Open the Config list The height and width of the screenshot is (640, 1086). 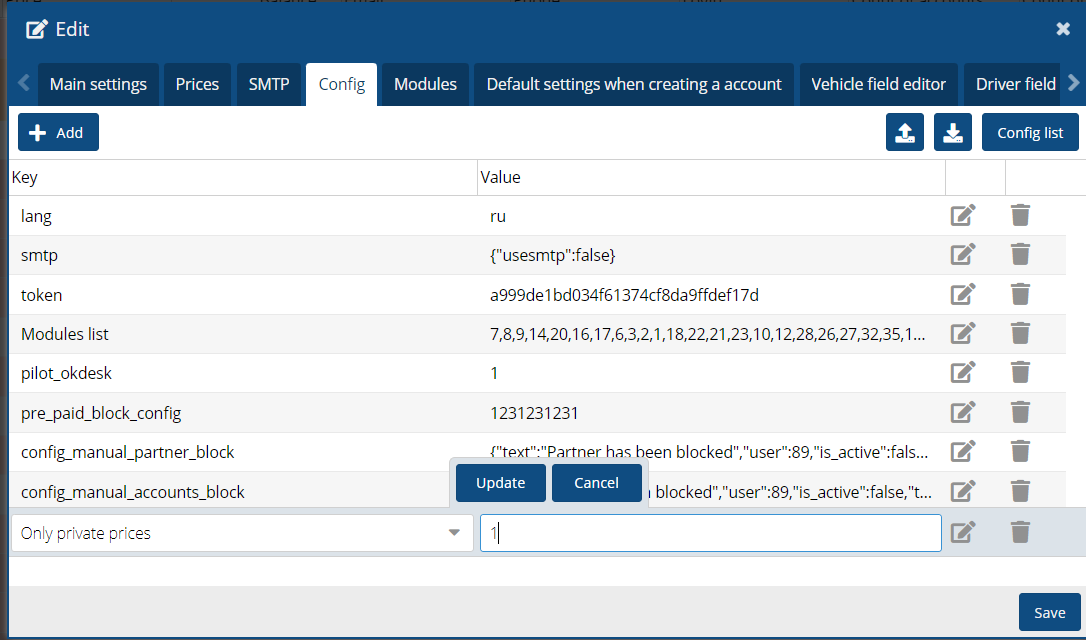click(x=1030, y=133)
